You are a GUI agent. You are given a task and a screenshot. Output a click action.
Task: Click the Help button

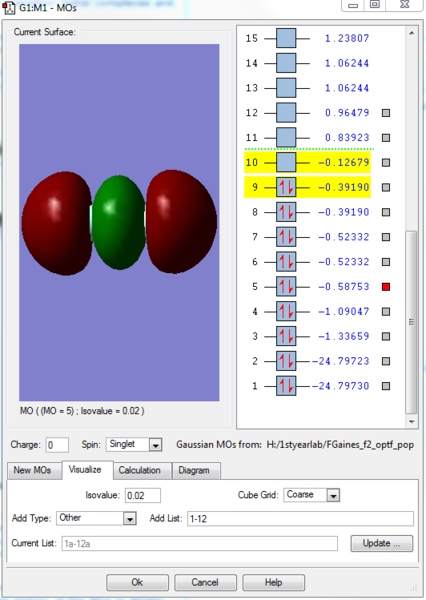274,582
